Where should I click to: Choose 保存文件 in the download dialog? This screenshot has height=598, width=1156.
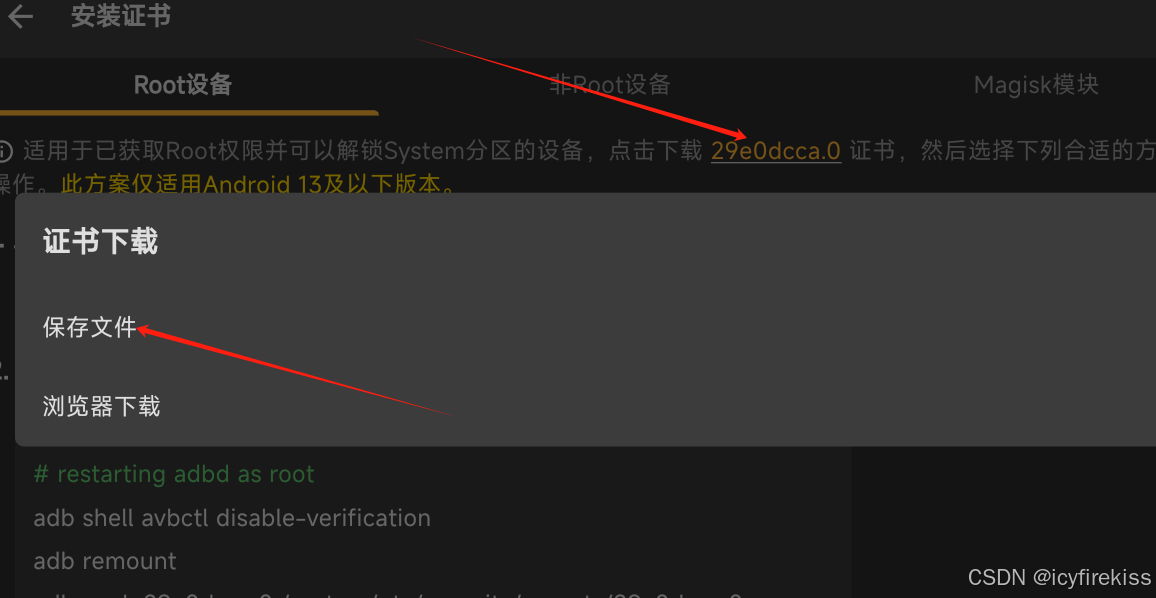click(x=90, y=327)
